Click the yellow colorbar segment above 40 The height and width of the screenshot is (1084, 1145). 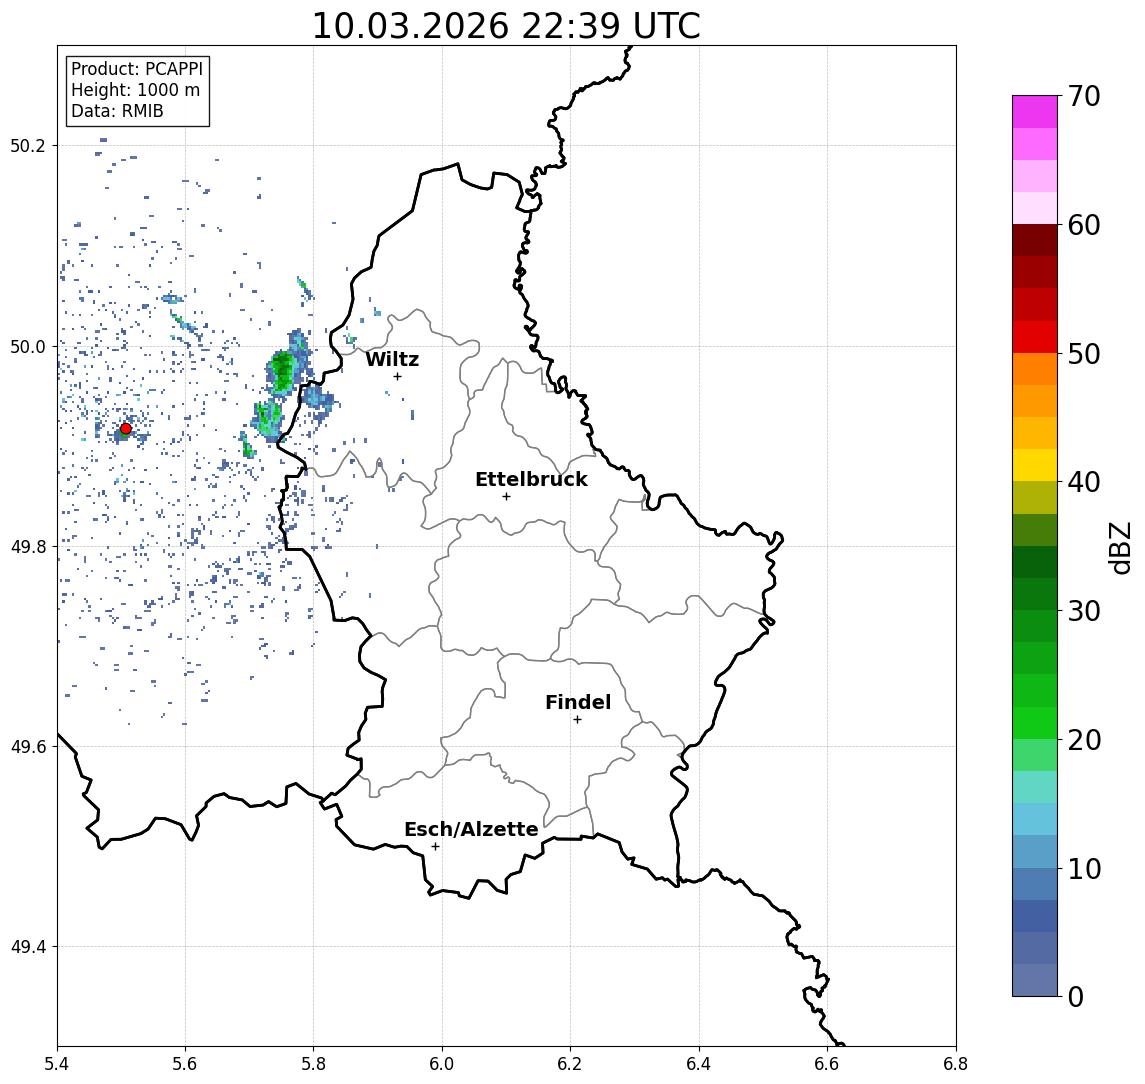point(1034,465)
